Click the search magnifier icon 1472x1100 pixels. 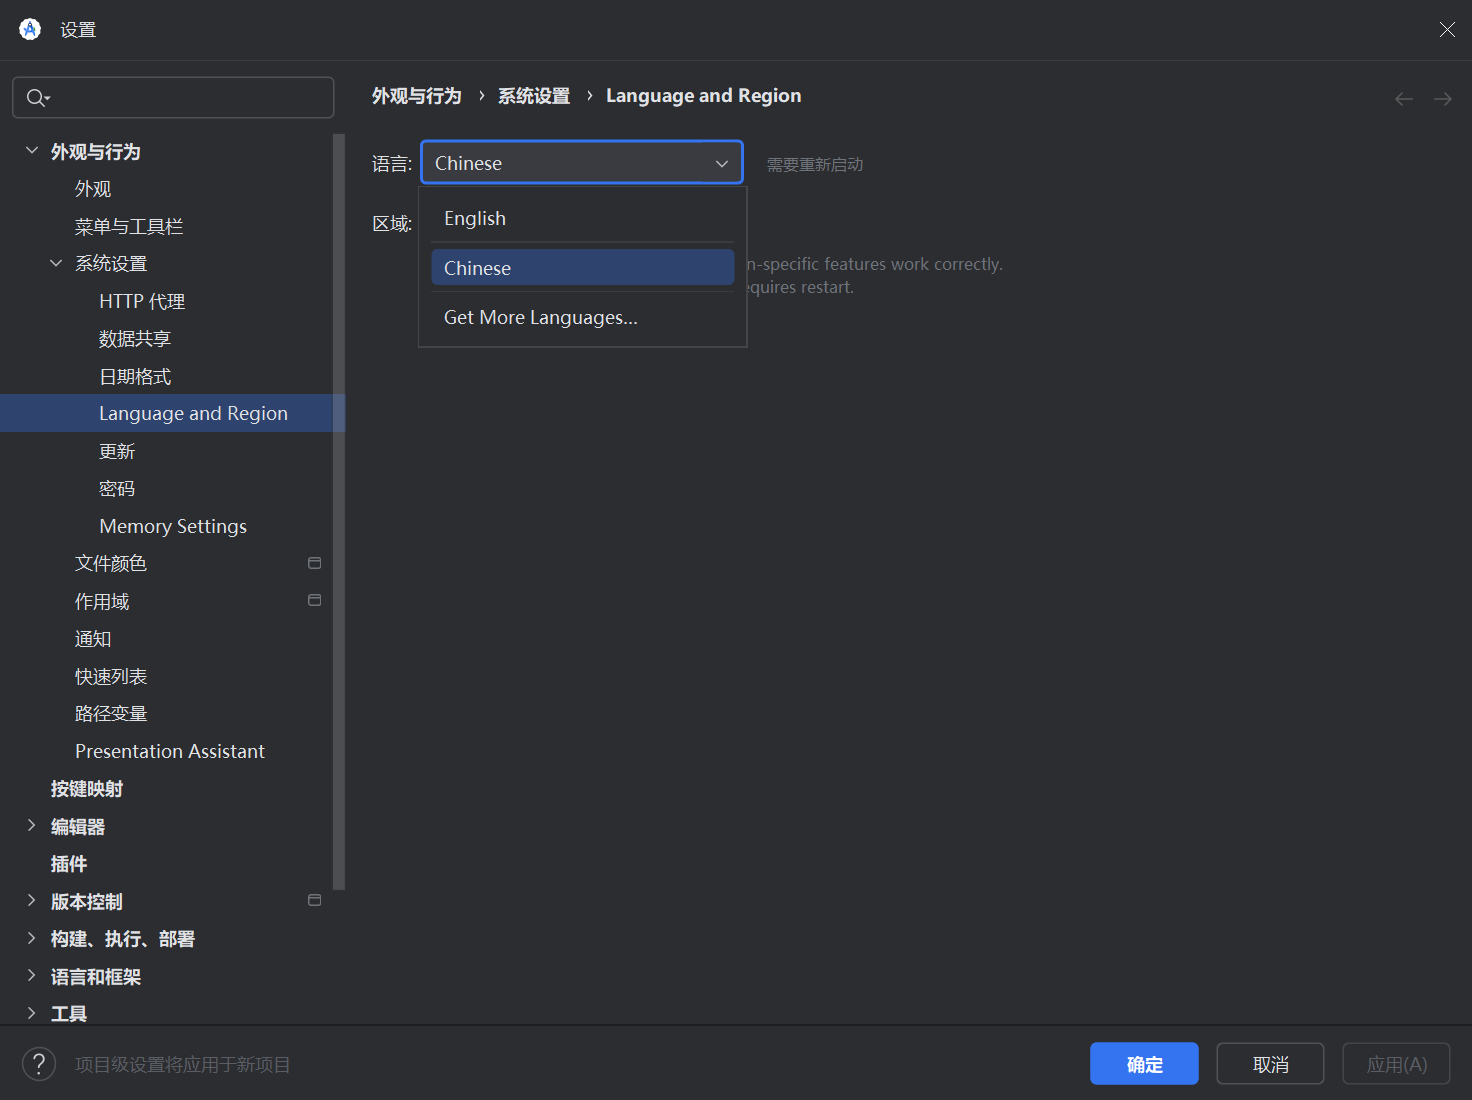coord(36,98)
